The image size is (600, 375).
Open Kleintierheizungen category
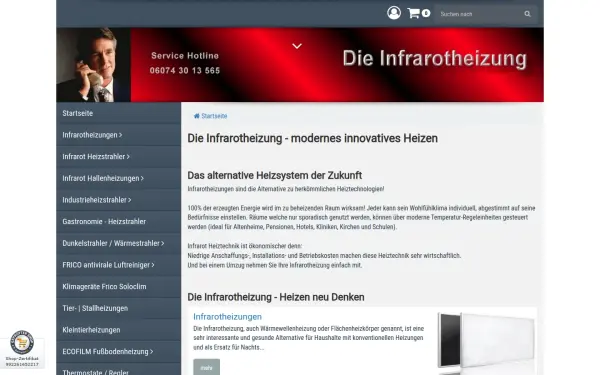119,330
